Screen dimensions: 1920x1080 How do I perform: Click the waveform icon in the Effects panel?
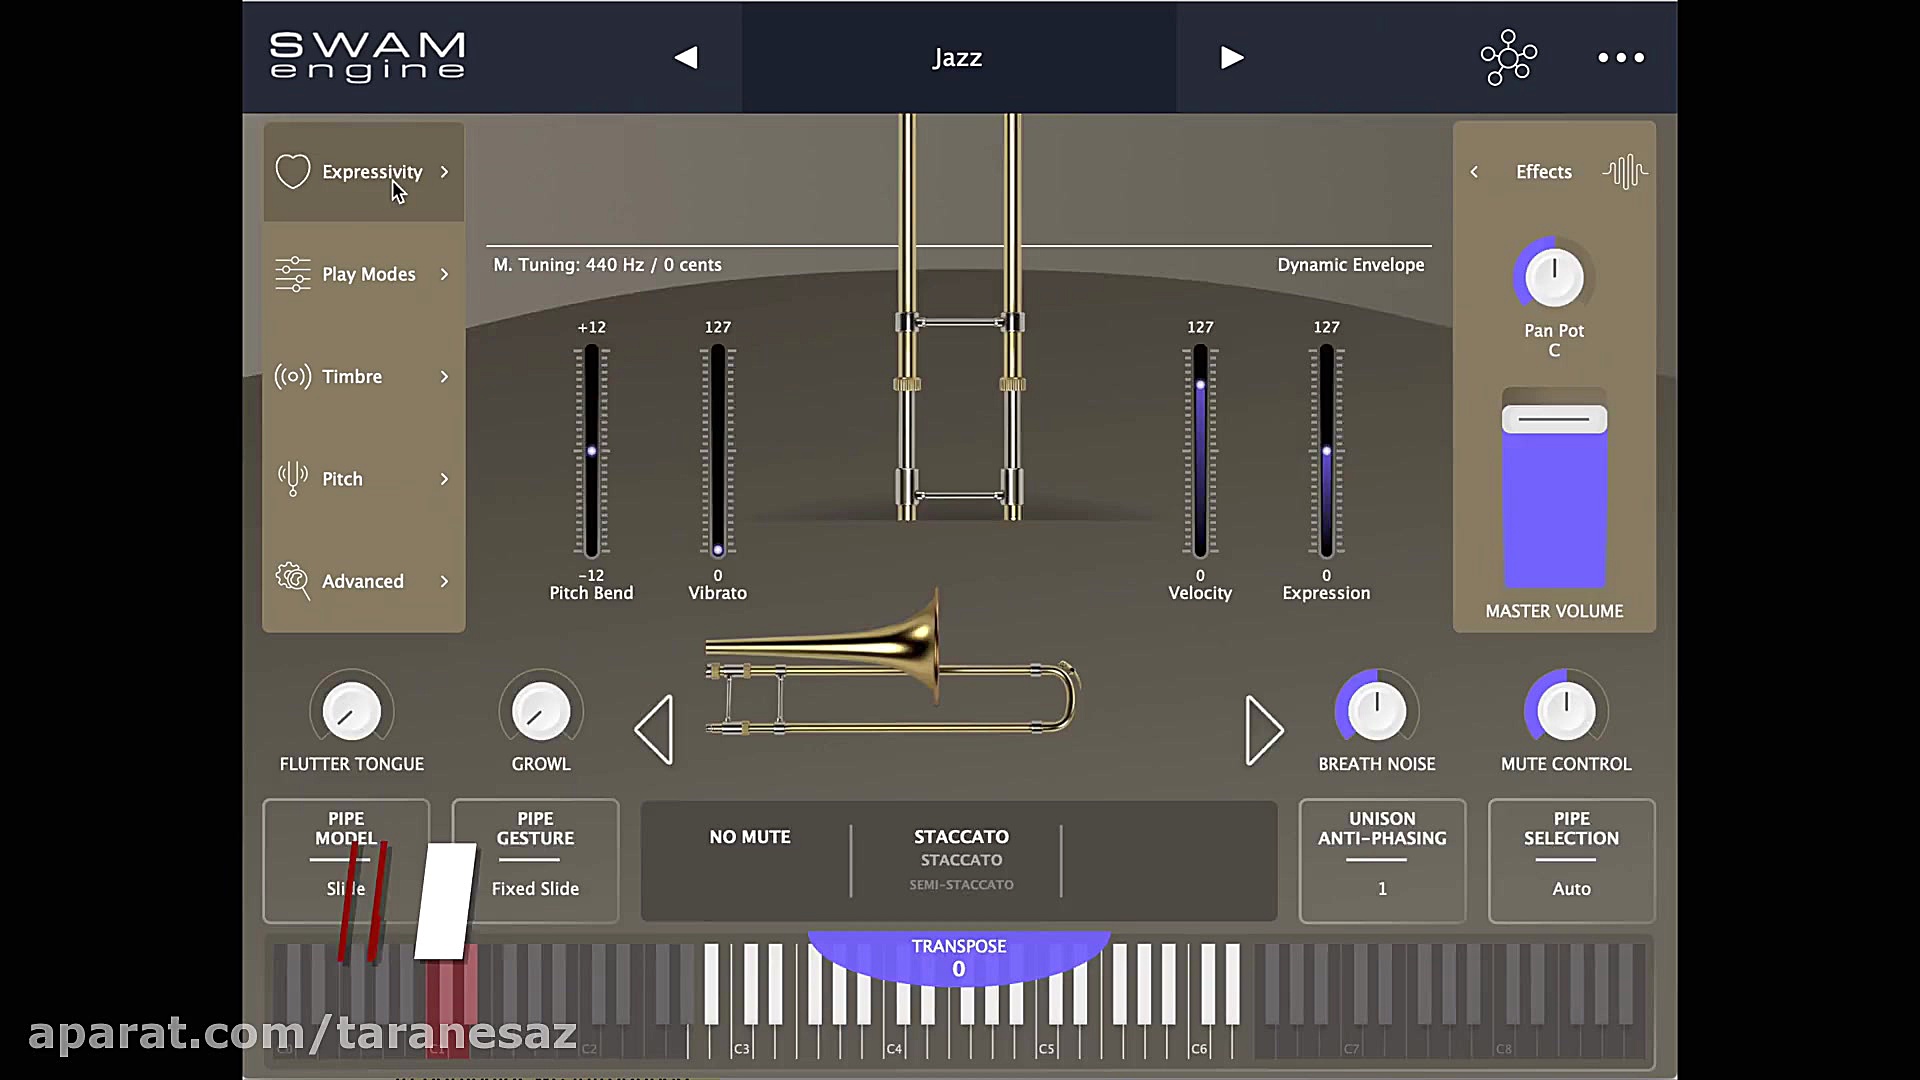pyautogui.click(x=1624, y=171)
